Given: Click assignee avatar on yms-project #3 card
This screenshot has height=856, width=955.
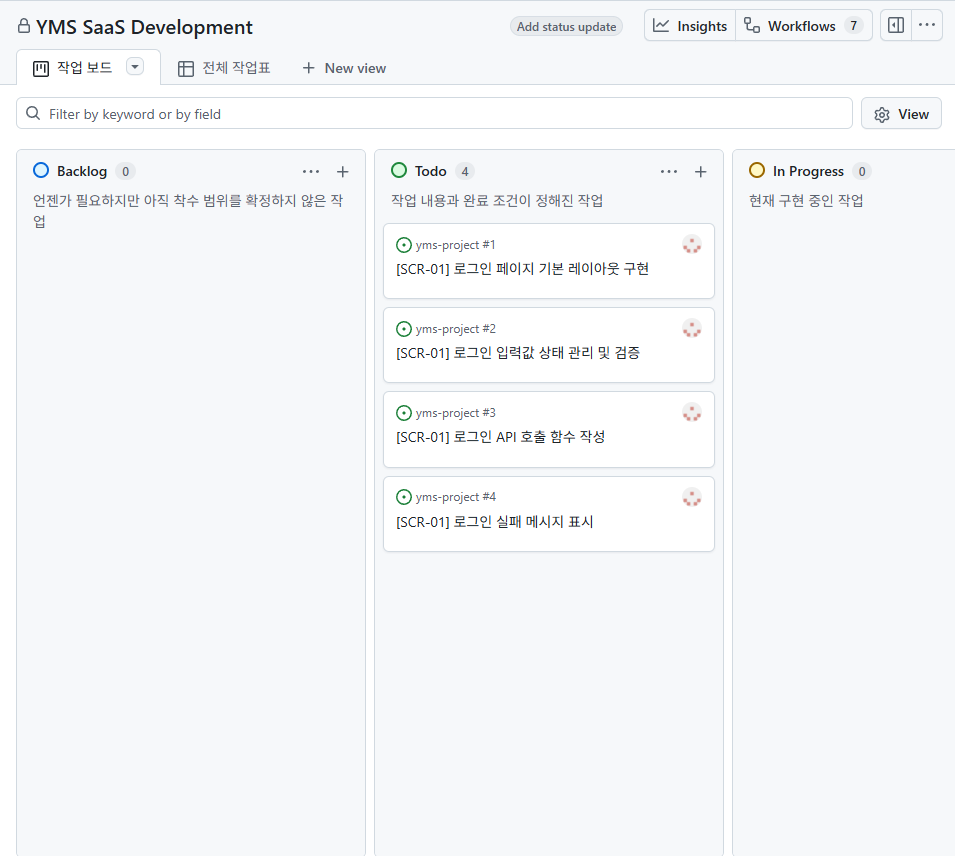Looking at the screenshot, I should [692, 413].
